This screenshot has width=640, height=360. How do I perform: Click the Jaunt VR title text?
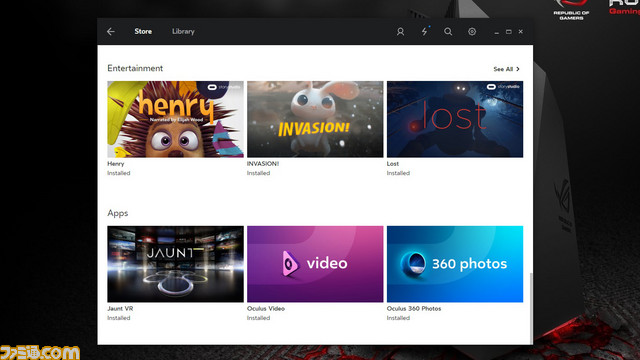click(120, 309)
